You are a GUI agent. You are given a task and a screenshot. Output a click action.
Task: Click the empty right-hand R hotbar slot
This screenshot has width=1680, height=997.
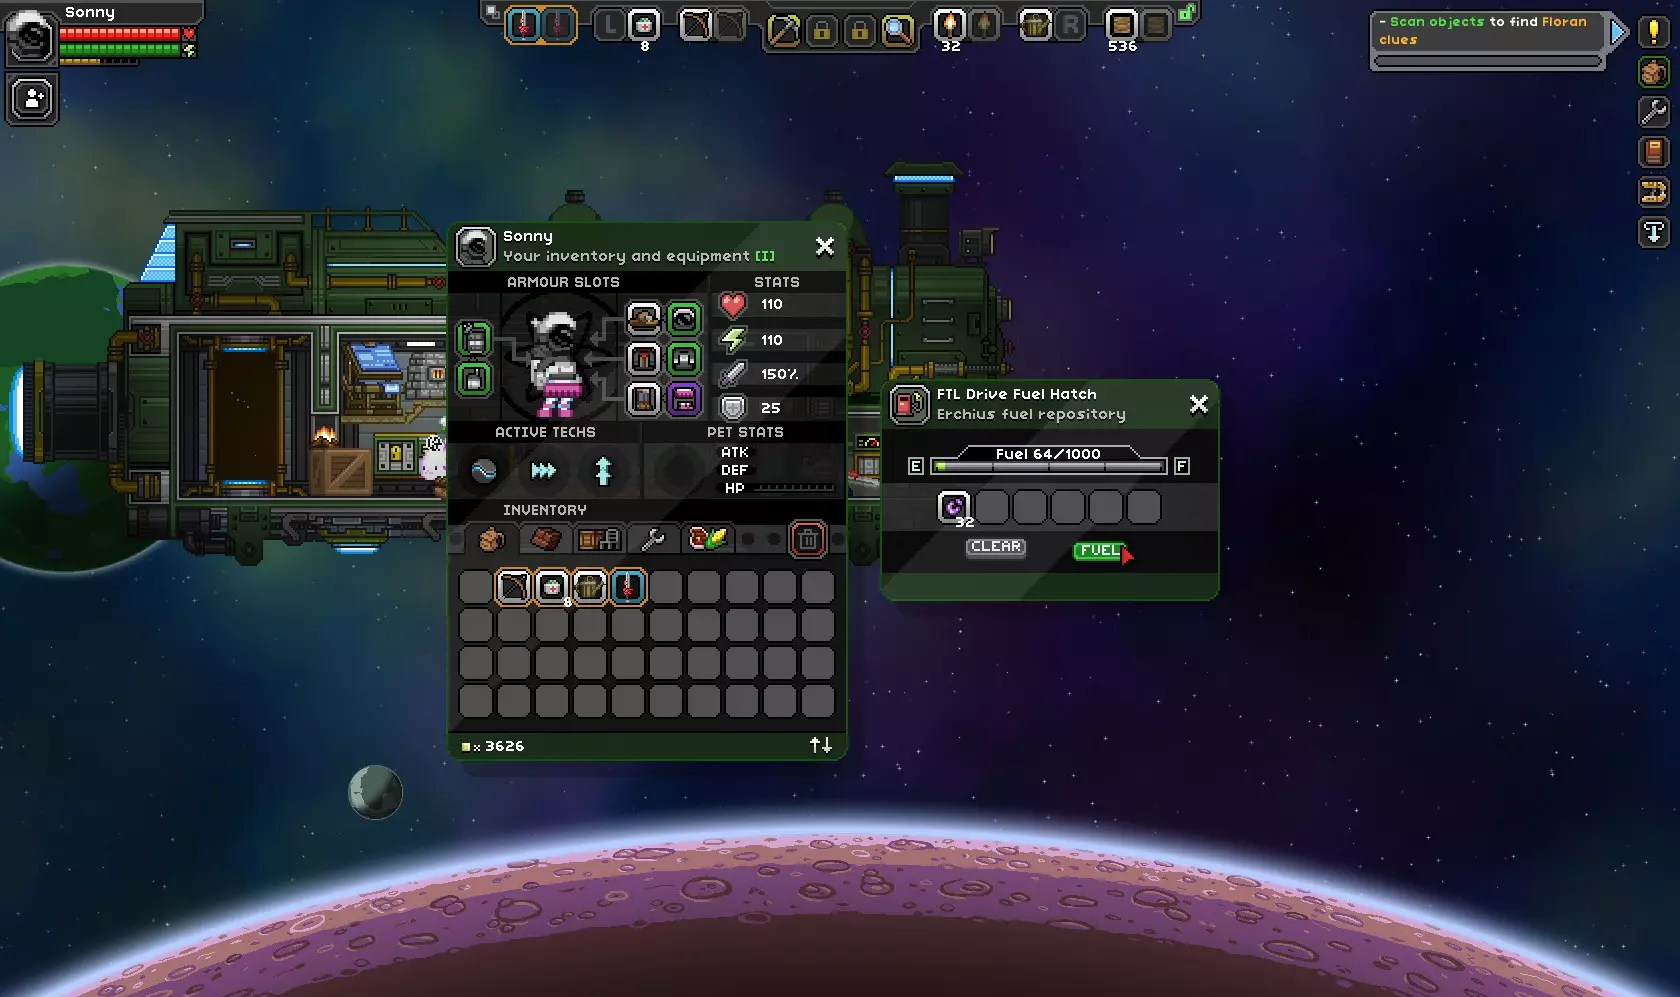[1071, 25]
